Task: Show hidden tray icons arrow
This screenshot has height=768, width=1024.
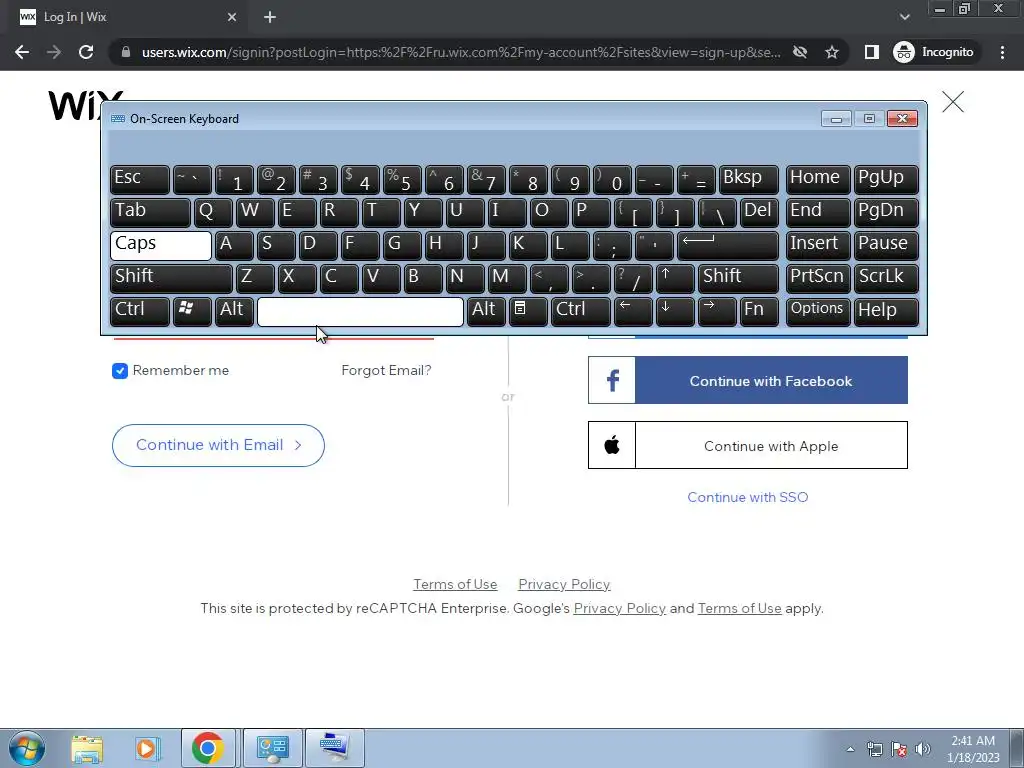Action: pos(850,749)
